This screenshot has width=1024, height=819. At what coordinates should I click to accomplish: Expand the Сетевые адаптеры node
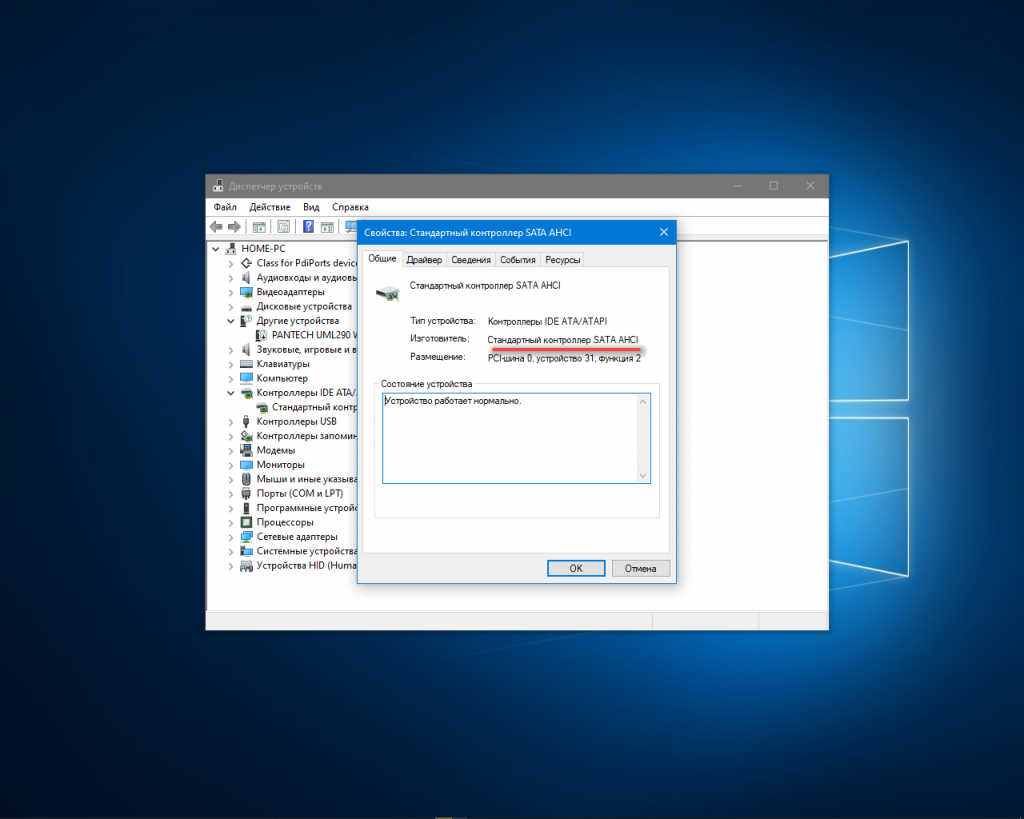[231, 537]
